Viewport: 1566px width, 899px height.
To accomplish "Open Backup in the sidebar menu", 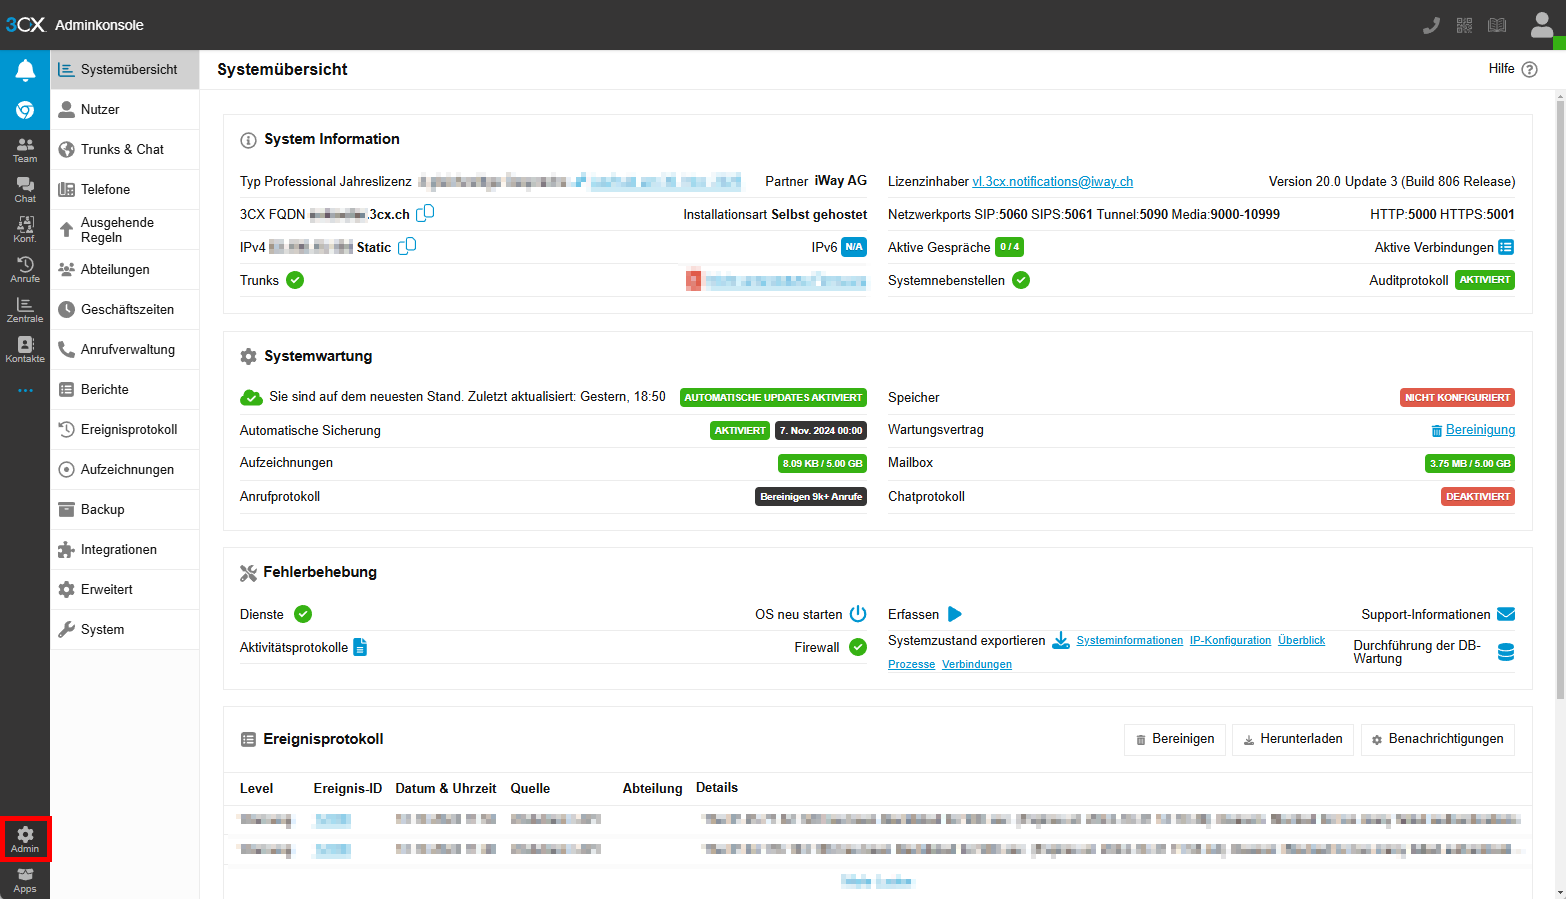I will pos(125,510).
